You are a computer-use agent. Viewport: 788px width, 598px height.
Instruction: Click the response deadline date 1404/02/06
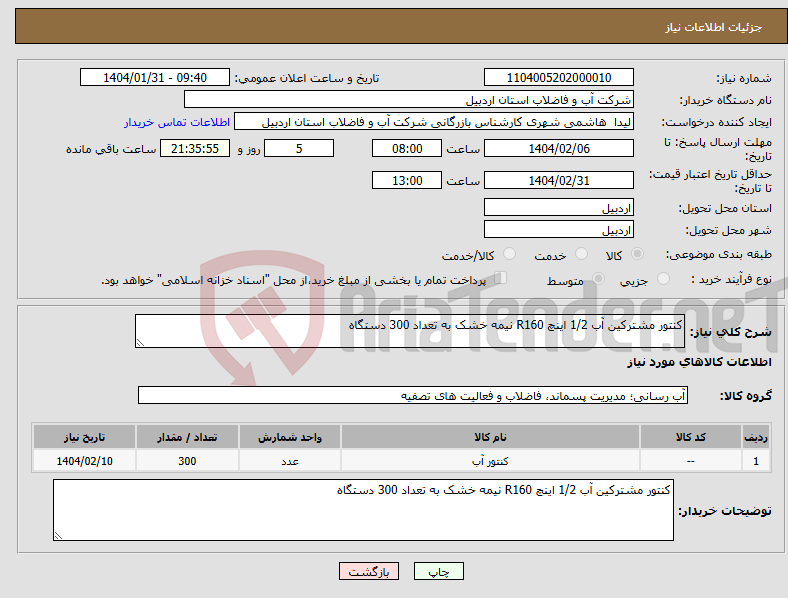[x=558, y=148]
